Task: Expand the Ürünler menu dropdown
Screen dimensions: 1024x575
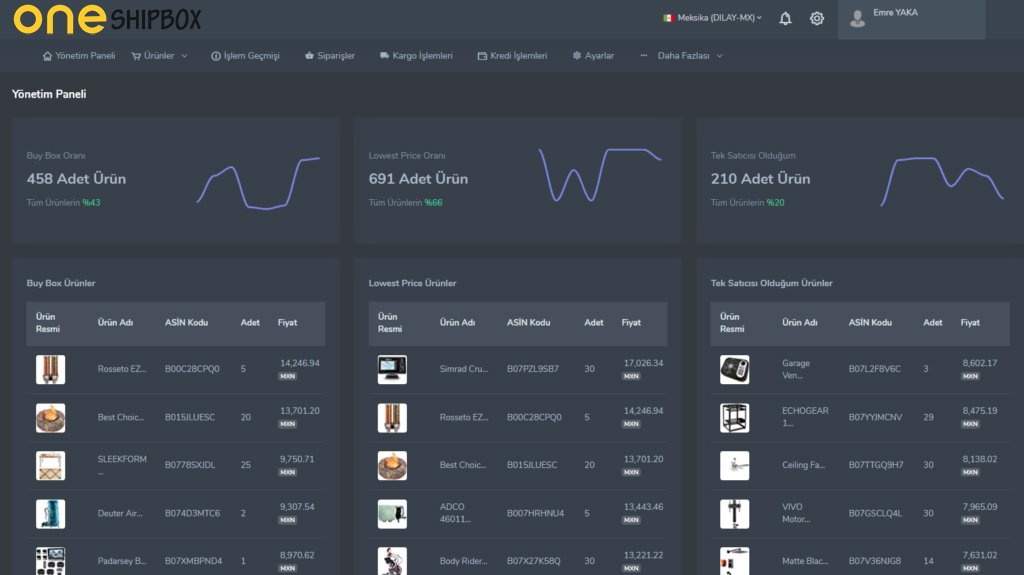Action: pyautogui.click(x=159, y=56)
